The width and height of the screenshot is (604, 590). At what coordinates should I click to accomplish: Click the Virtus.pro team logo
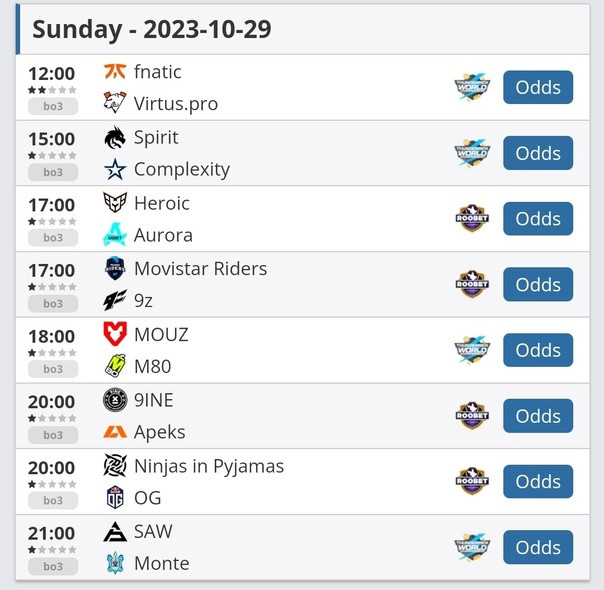[115, 103]
